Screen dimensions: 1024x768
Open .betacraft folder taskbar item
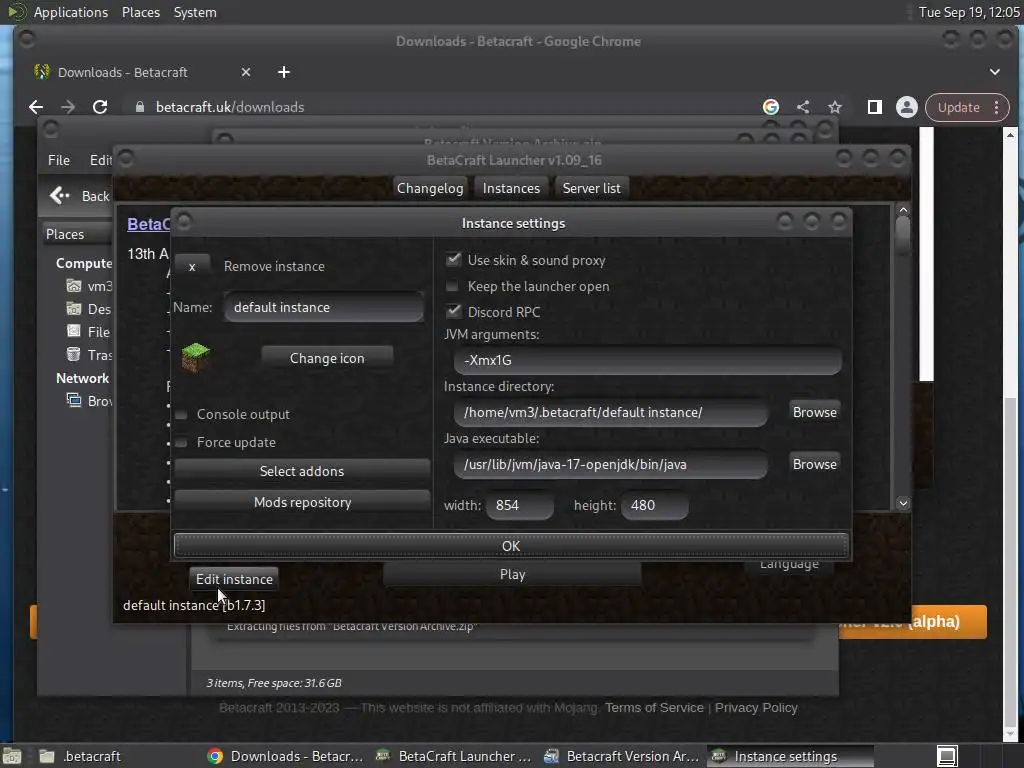tap(80, 756)
